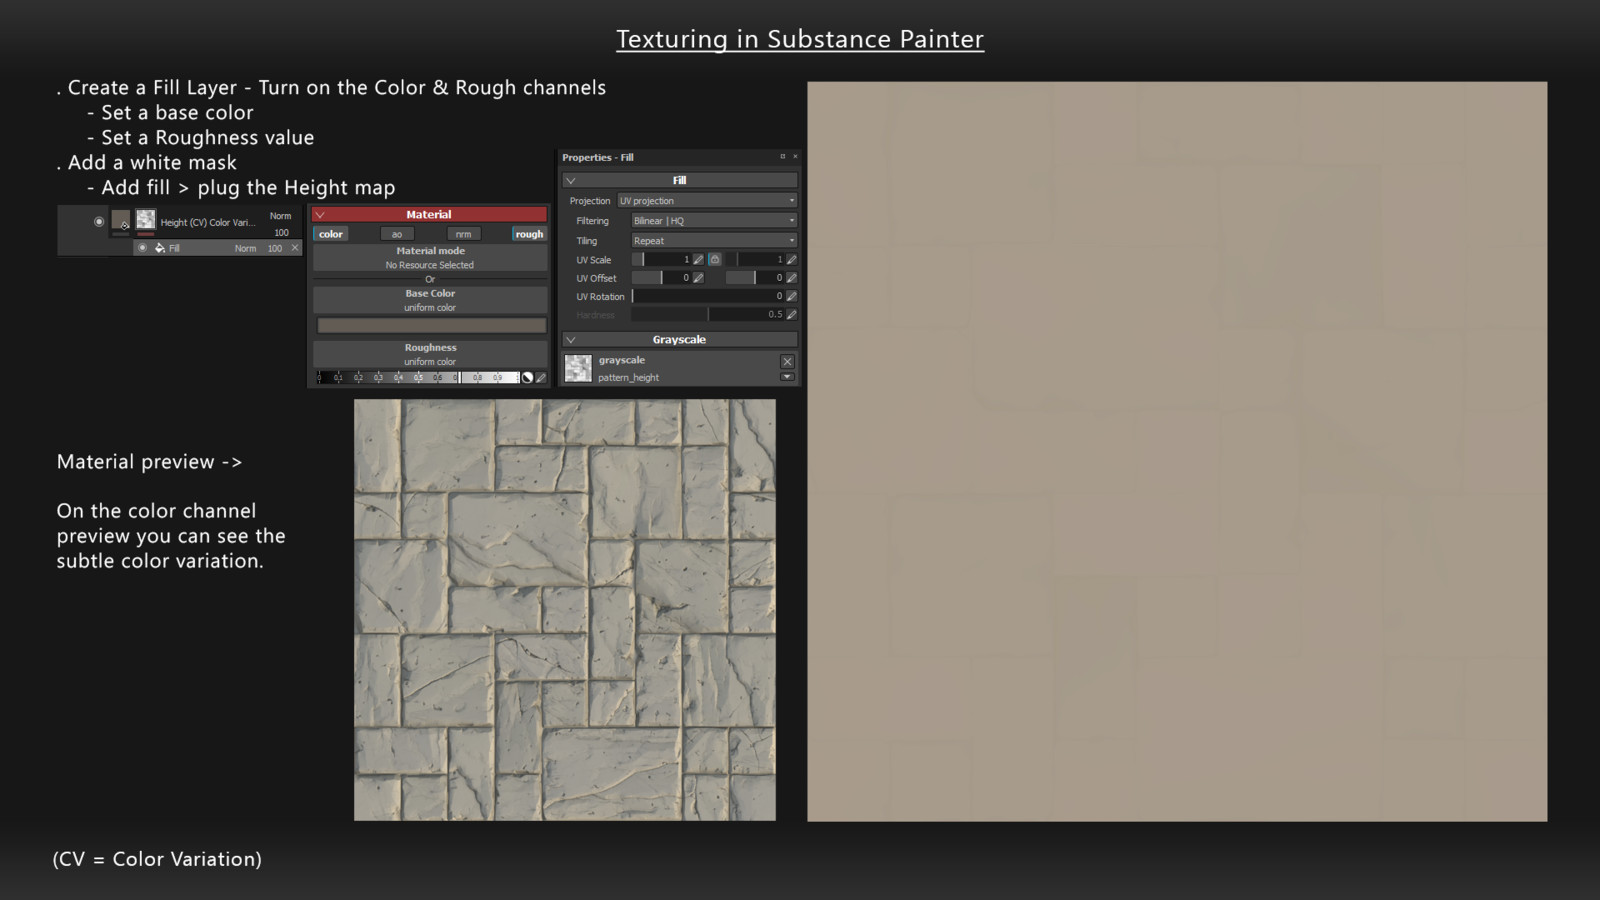The height and width of the screenshot is (900, 1600).
Task: Open the base color swatch picker
Action: pos(431,325)
